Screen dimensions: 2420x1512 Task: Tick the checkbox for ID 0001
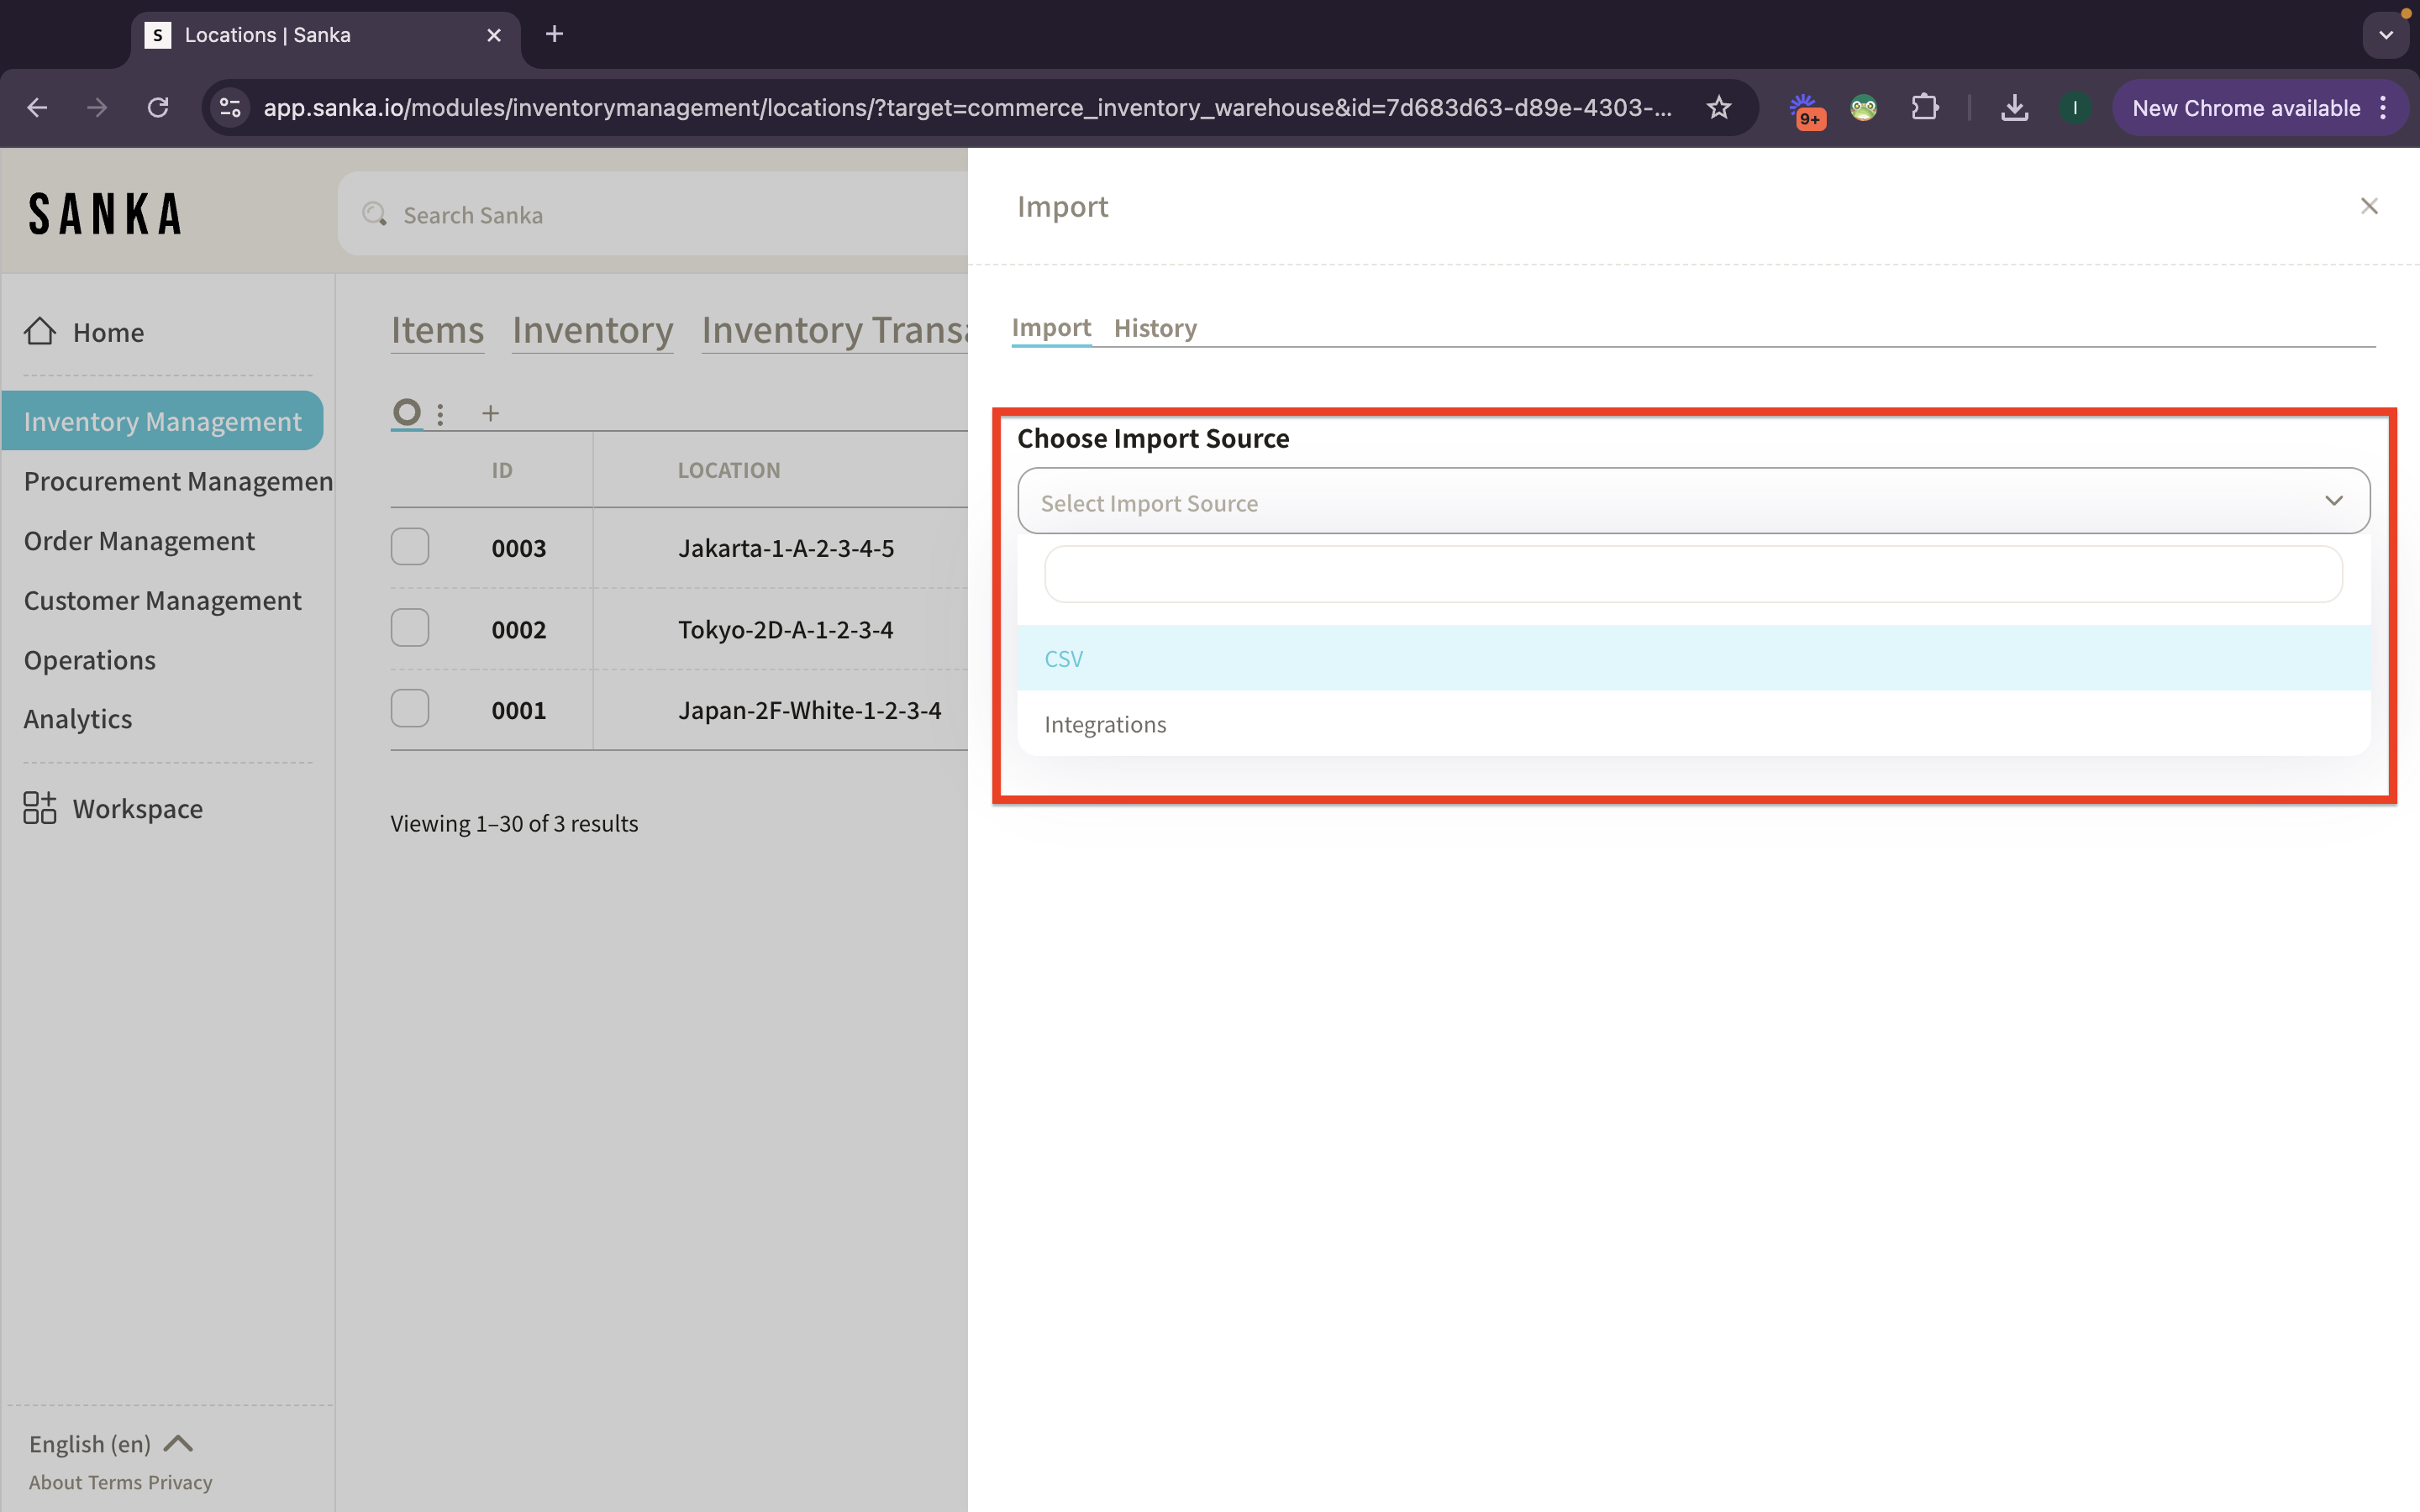[x=410, y=709]
